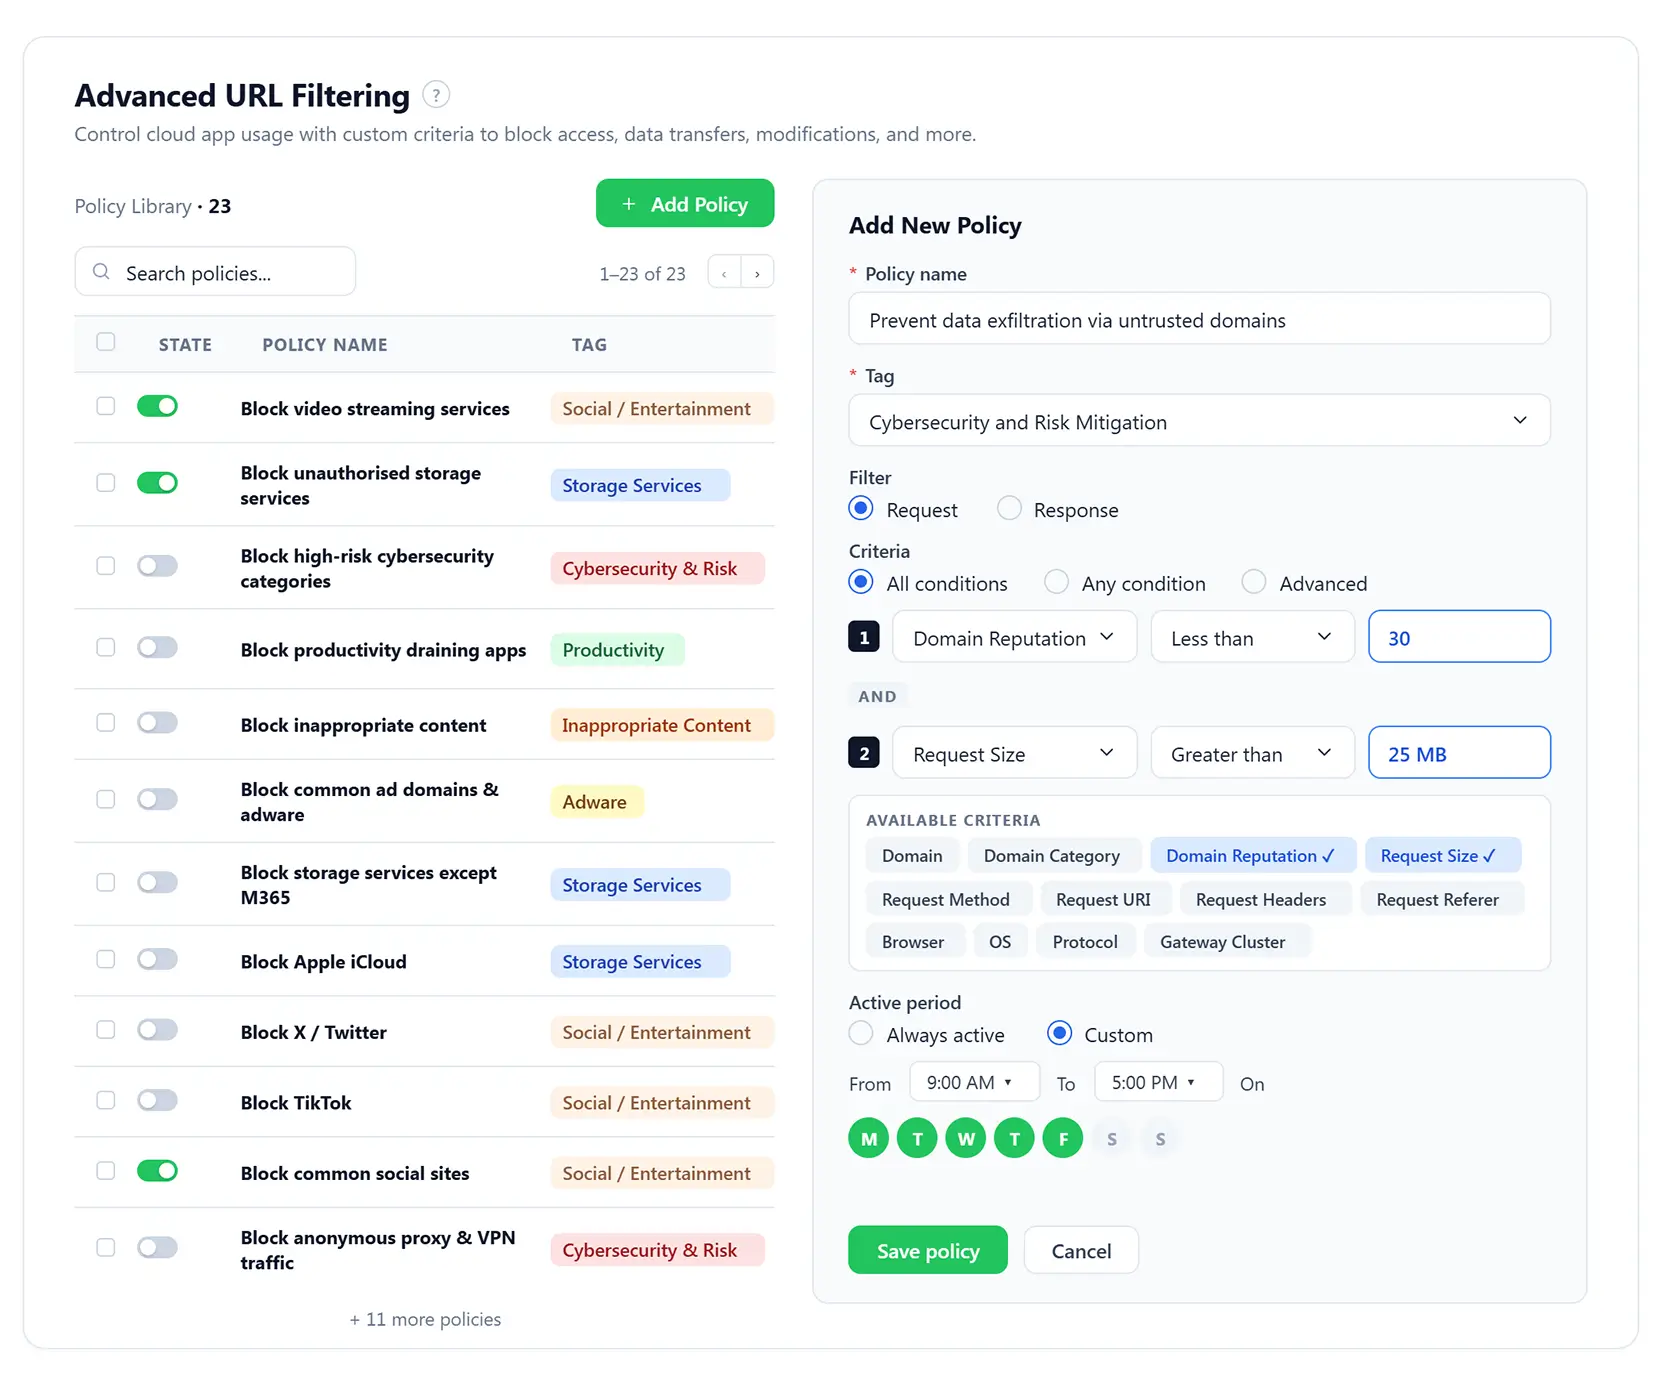This screenshot has width=1672, height=1383.
Task: Select Monday day circle
Action: [x=869, y=1138]
